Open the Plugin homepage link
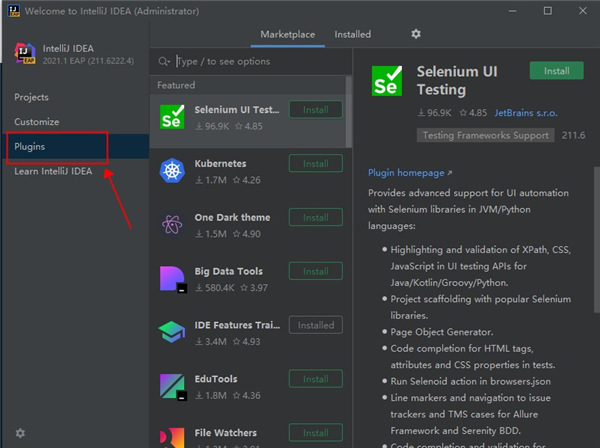 (408, 173)
